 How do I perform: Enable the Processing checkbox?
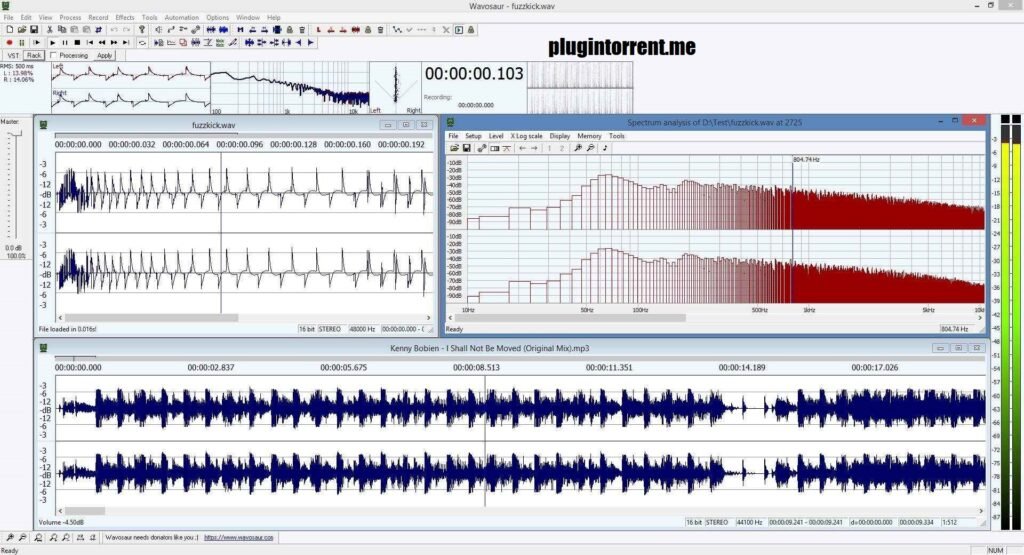click(54, 56)
